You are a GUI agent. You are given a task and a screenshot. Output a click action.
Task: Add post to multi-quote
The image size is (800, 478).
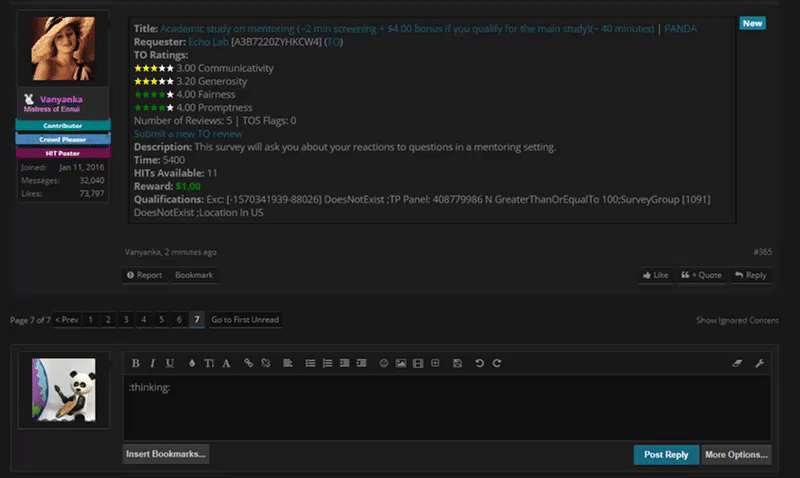pyautogui.click(x=702, y=275)
